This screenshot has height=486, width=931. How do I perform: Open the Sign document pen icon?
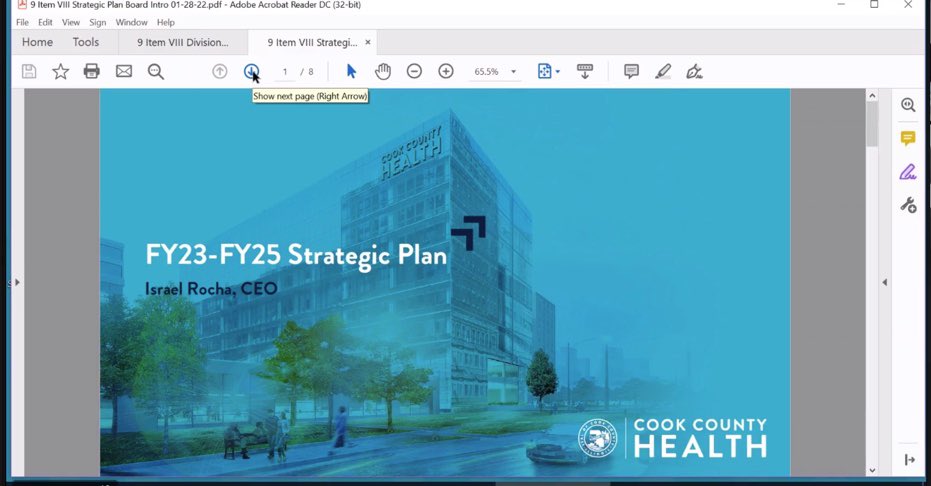point(694,72)
